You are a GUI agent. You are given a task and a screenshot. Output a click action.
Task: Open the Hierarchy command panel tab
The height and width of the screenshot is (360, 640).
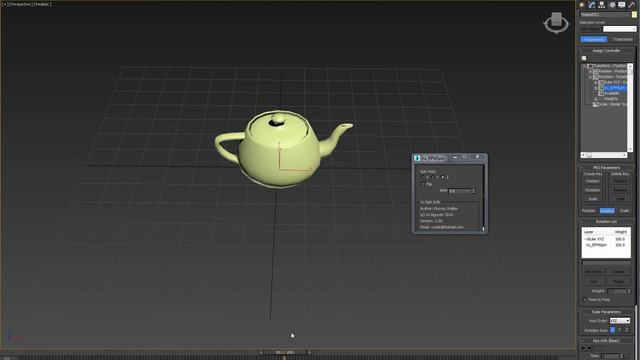(602, 5)
